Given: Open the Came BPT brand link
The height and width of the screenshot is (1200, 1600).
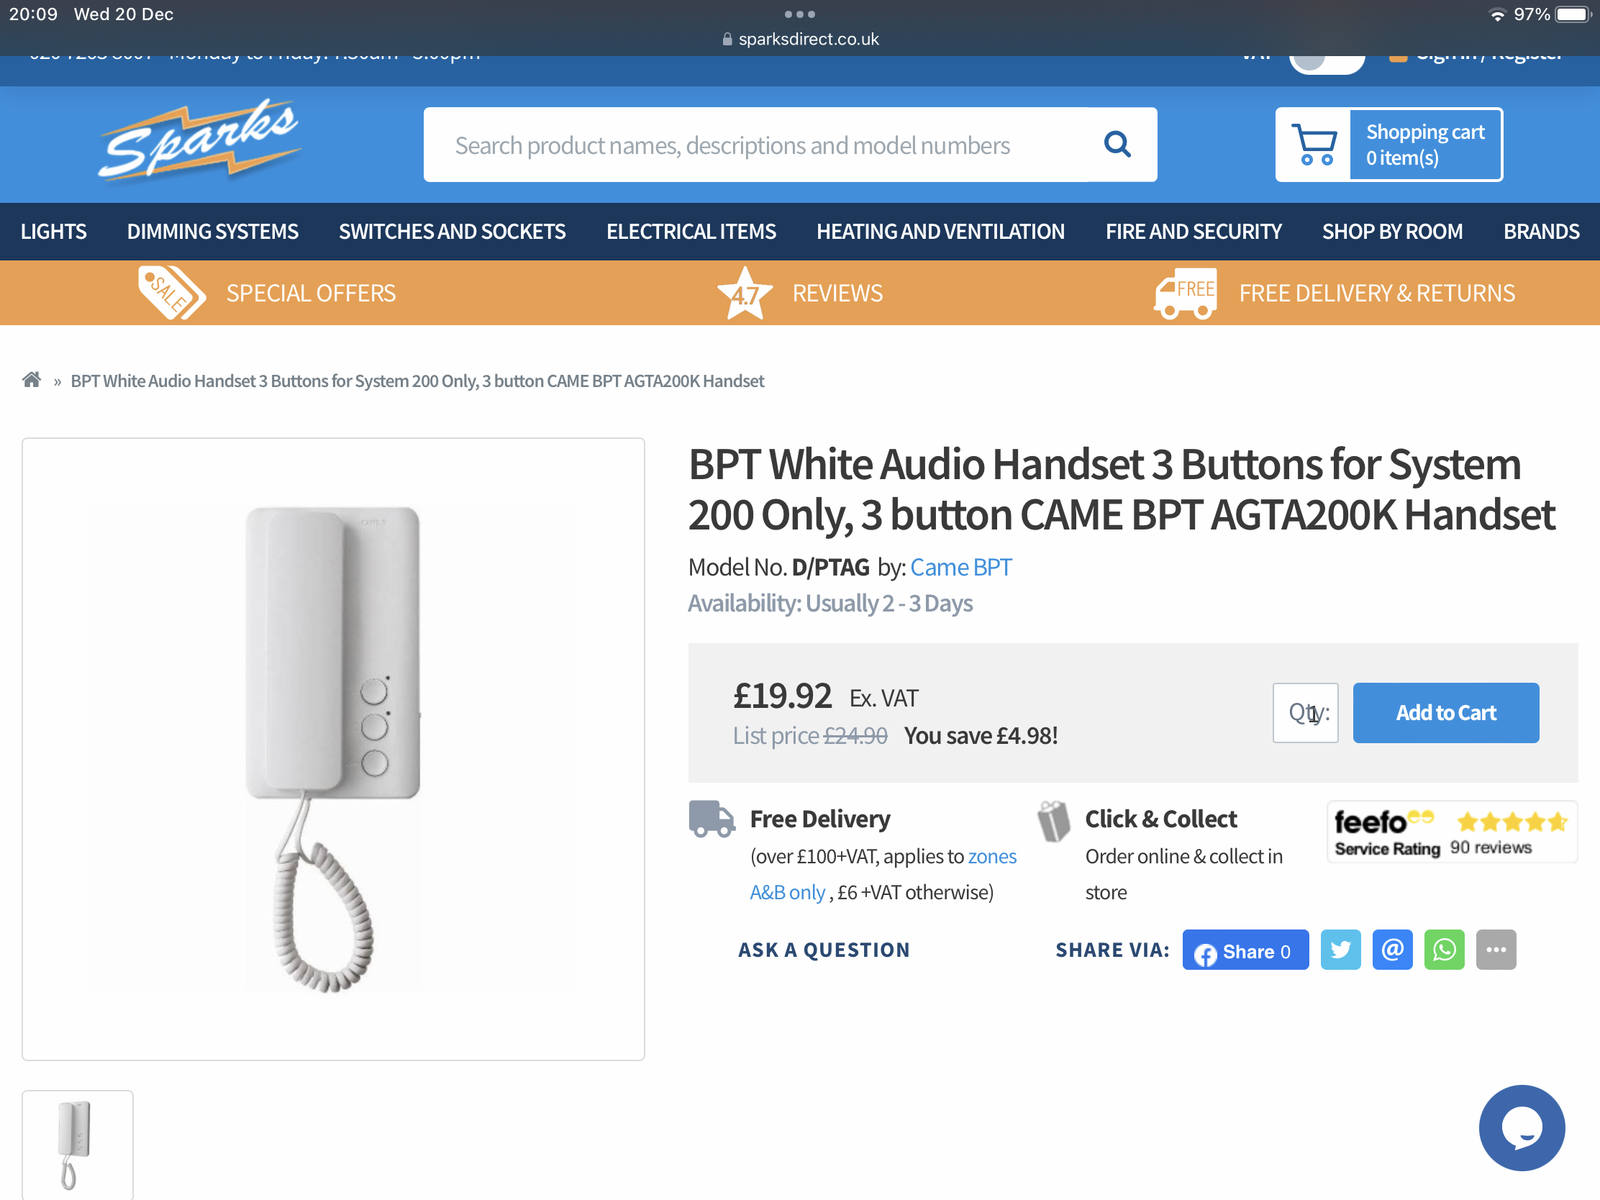Looking at the screenshot, I should tap(960, 568).
